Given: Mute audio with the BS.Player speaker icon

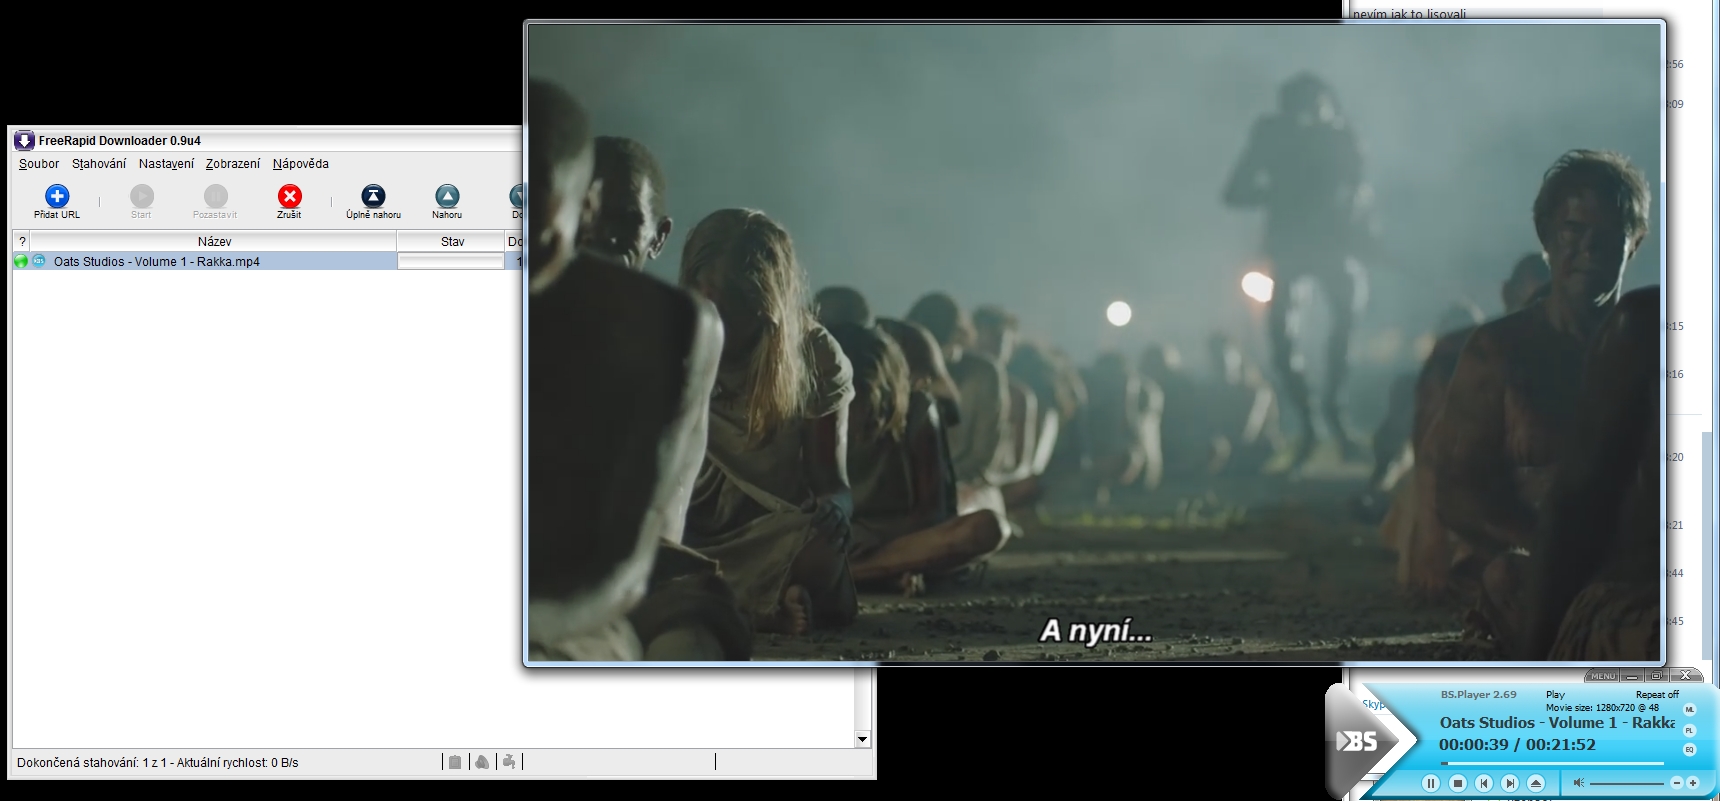Looking at the screenshot, I should click(1578, 783).
